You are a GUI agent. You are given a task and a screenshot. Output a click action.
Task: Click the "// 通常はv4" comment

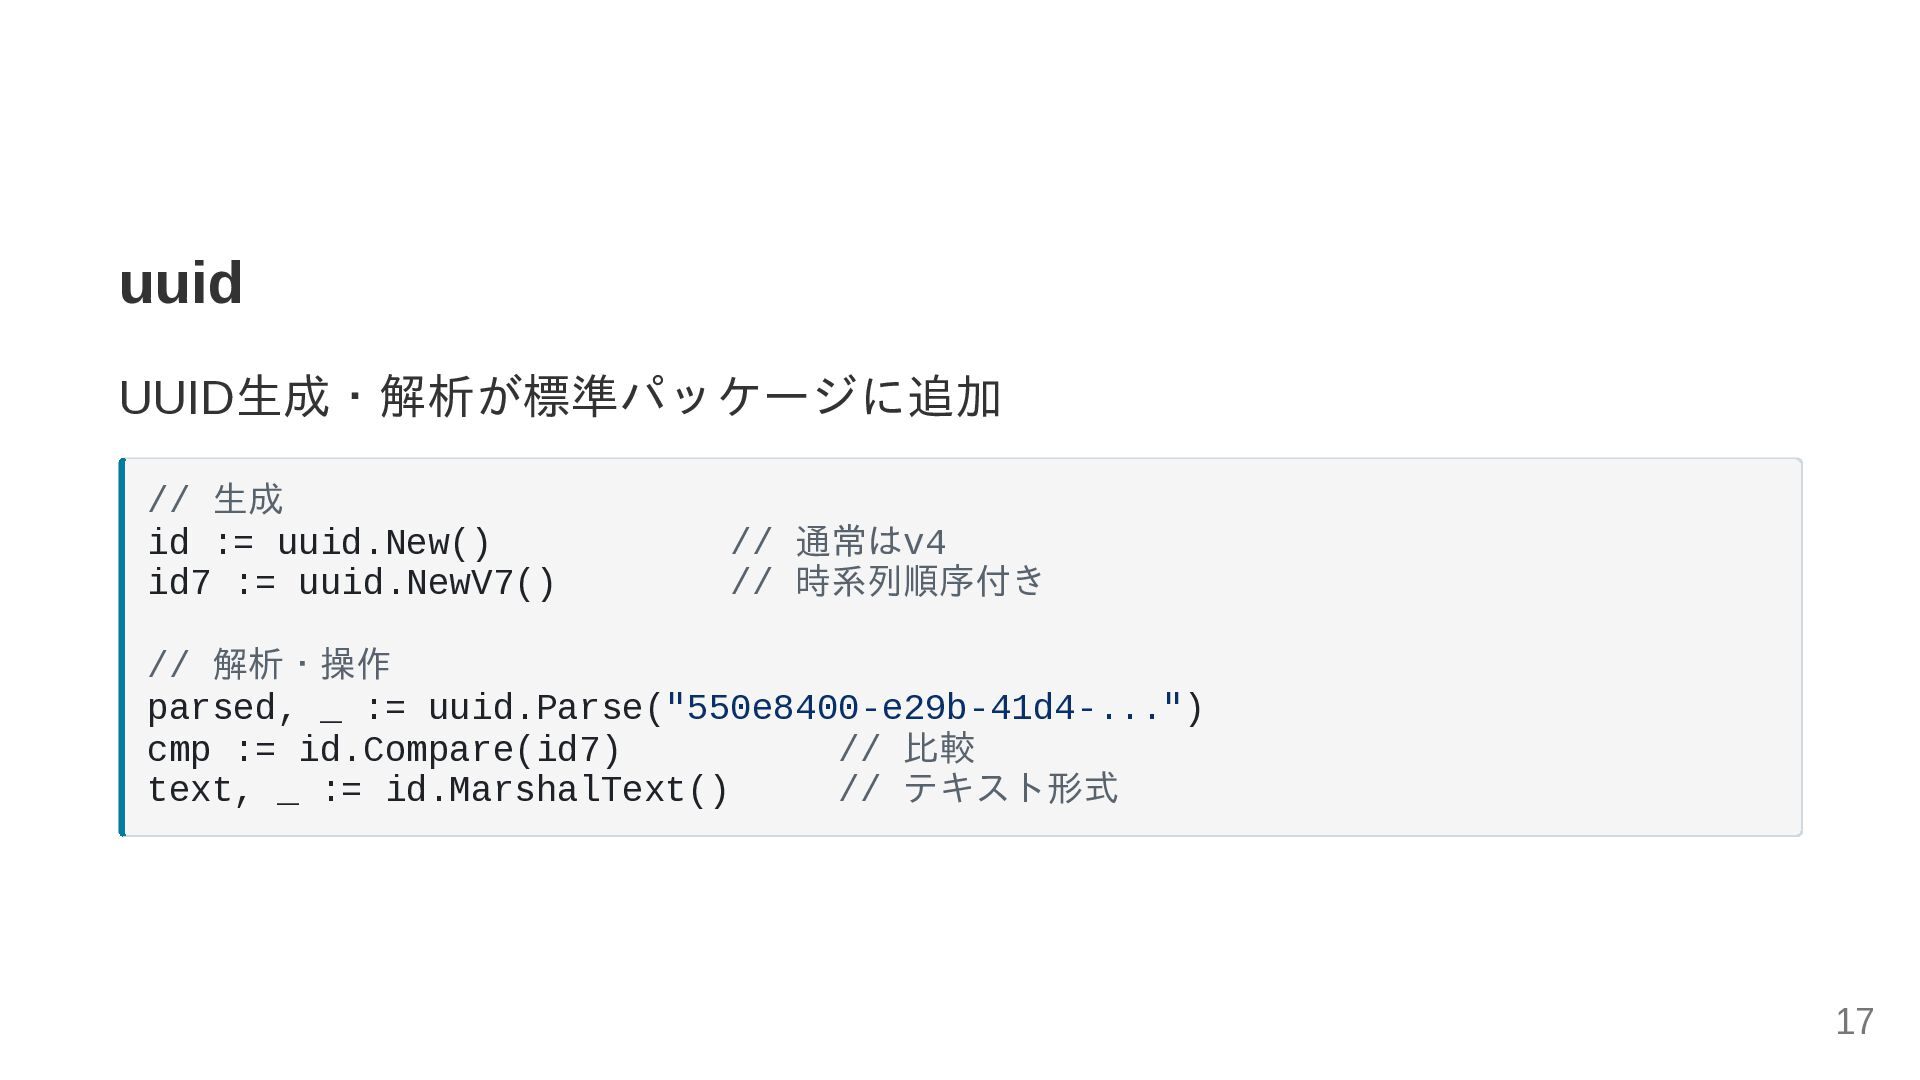[x=838, y=542]
